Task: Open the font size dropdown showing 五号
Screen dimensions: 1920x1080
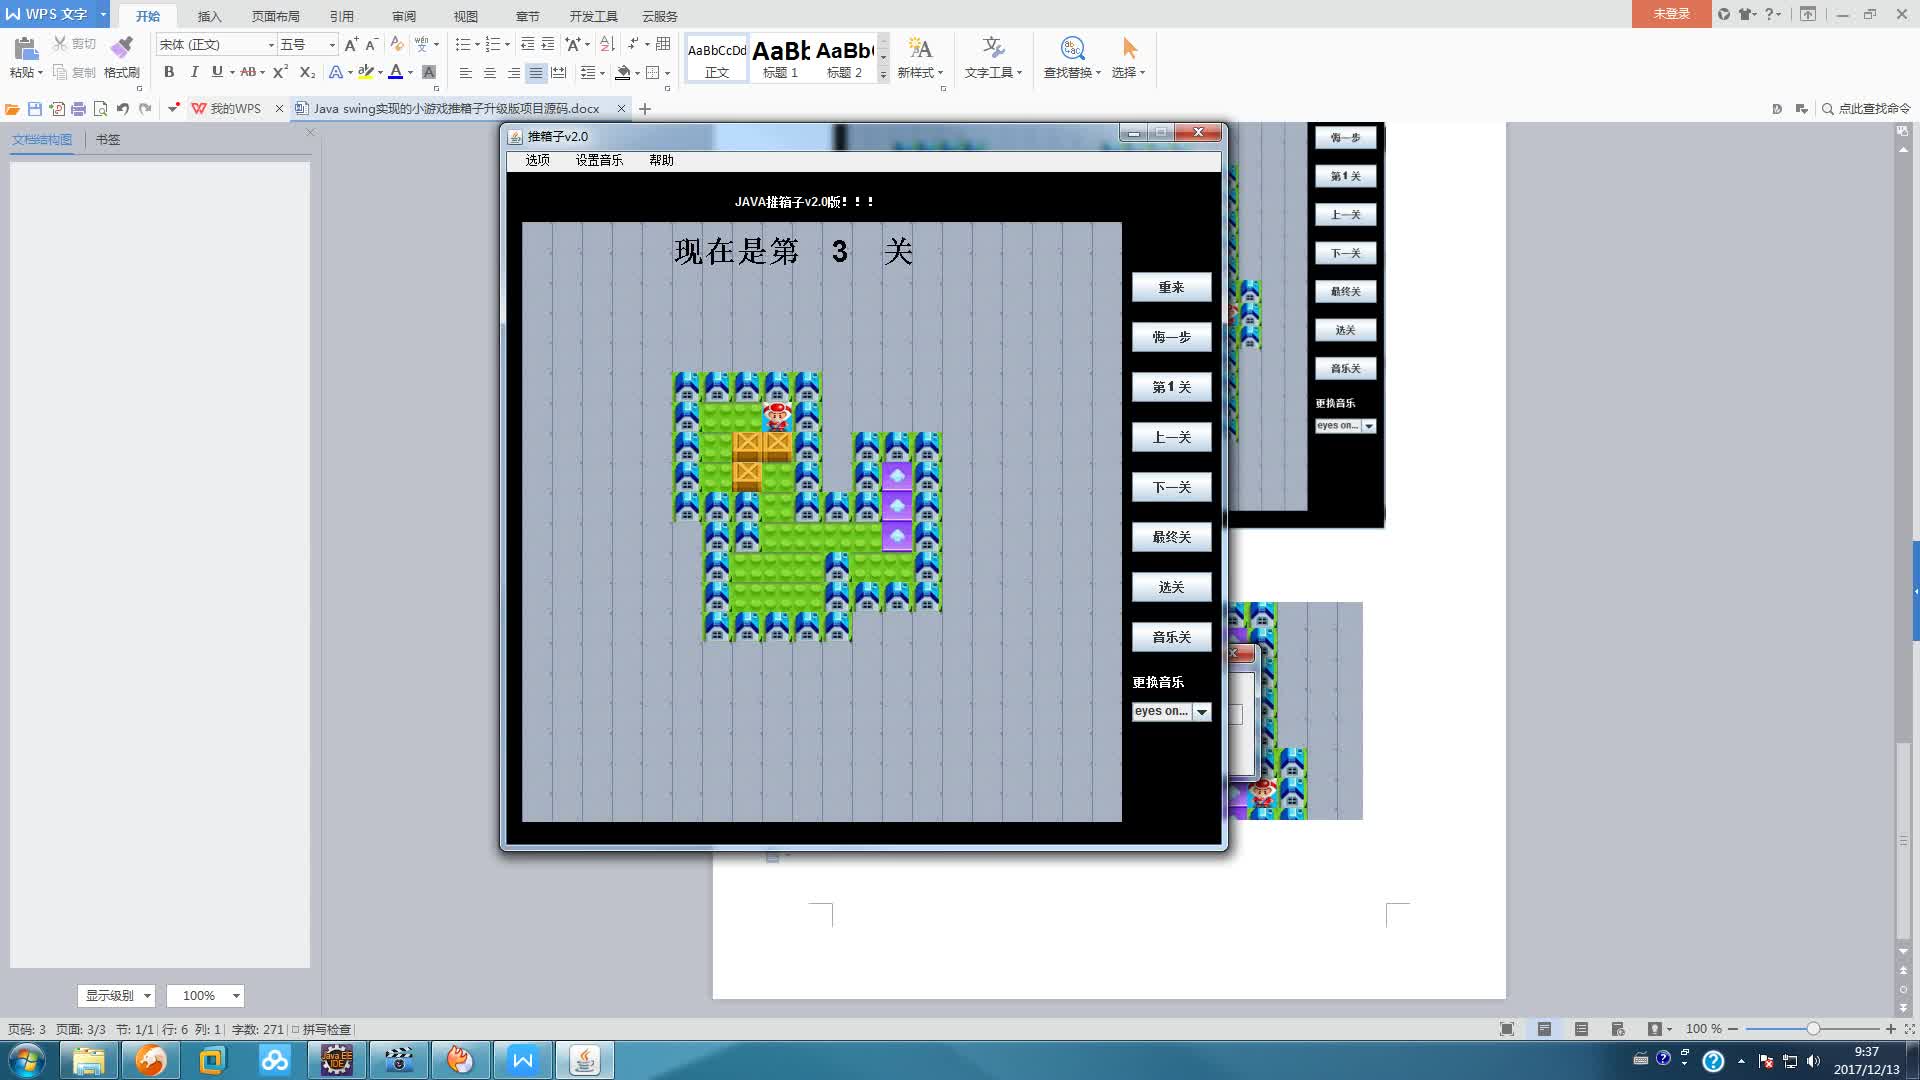Action: click(331, 45)
